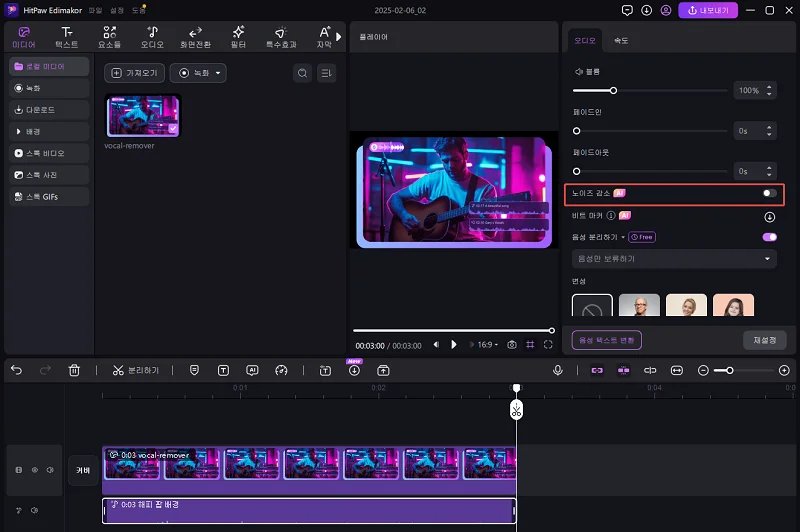Toggle video track visibility eye icon
The width and height of the screenshot is (800, 532).
(35, 470)
